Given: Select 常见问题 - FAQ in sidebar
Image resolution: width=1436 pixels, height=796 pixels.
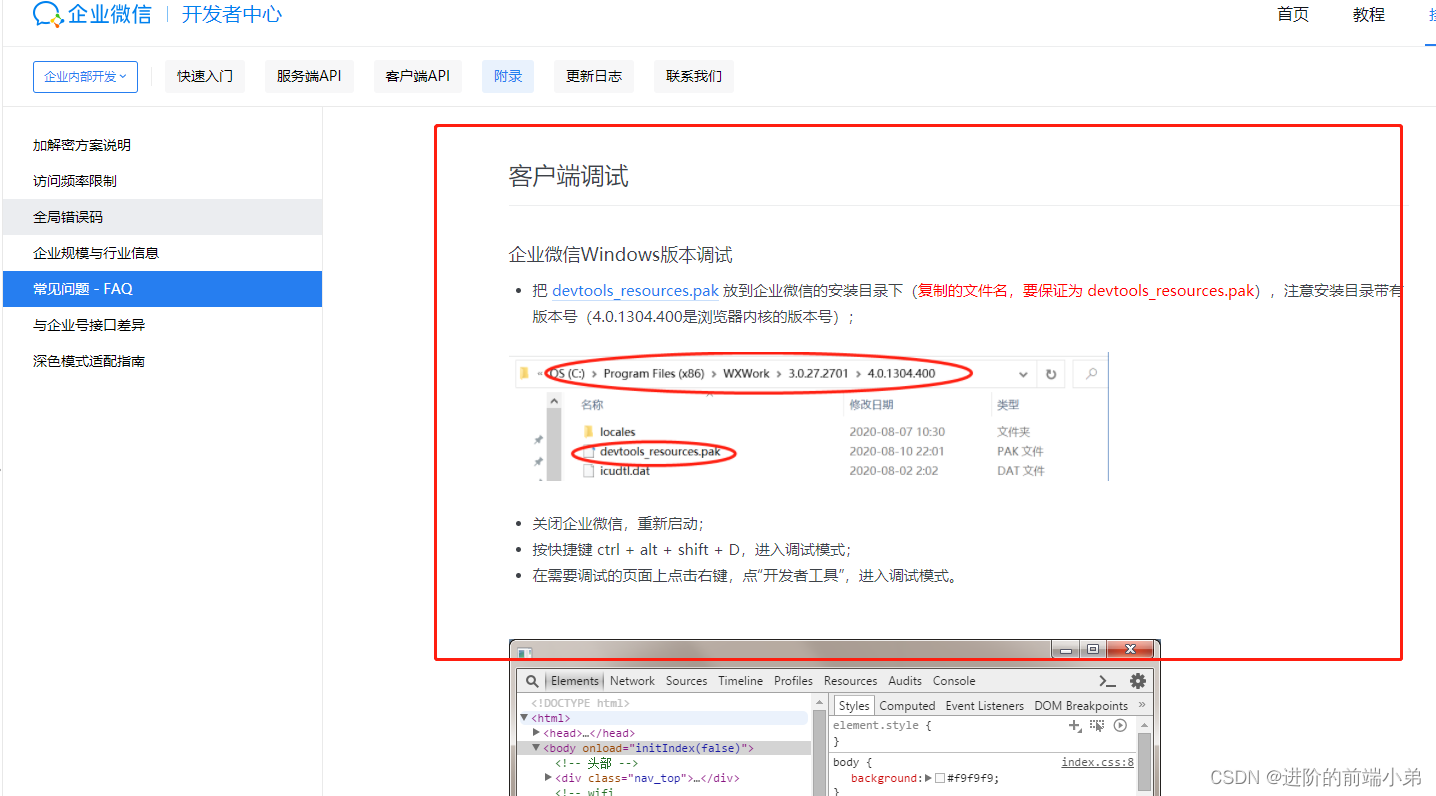Looking at the screenshot, I should [162, 289].
